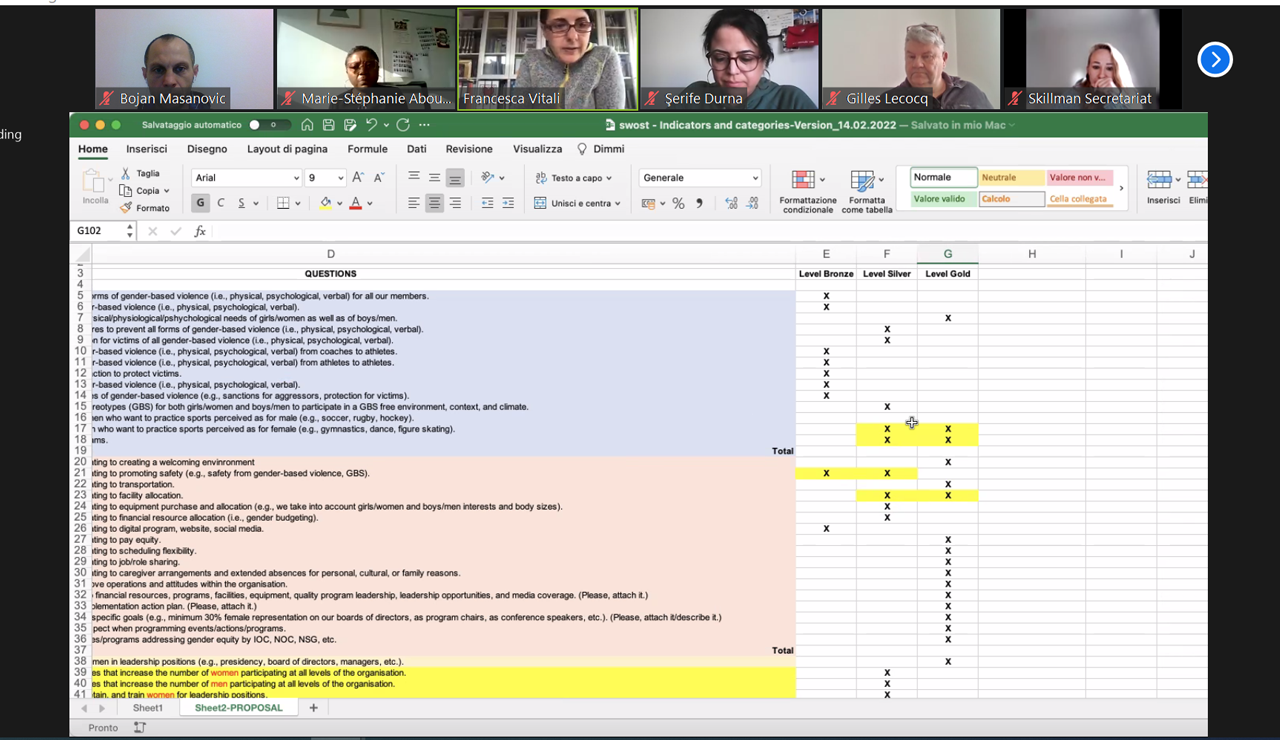The height and width of the screenshot is (740, 1280).
Task: Expand the cell styles gallery arrow
Action: pyautogui.click(x=1121, y=188)
